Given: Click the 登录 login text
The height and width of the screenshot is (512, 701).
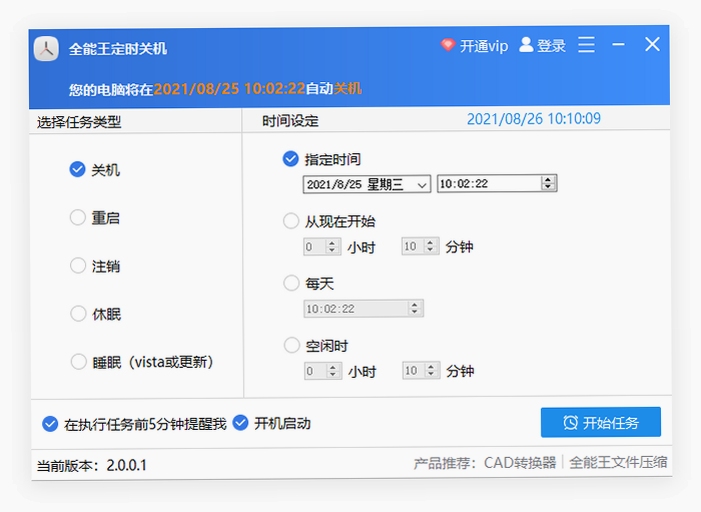Looking at the screenshot, I should [551, 46].
